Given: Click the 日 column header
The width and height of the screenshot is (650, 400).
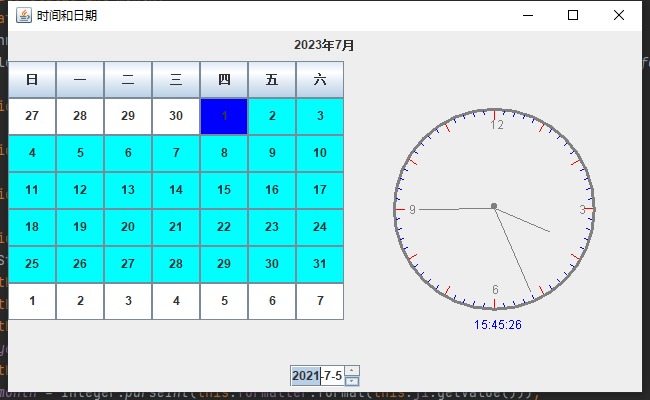Looking at the screenshot, I should (x=32, y=80).
